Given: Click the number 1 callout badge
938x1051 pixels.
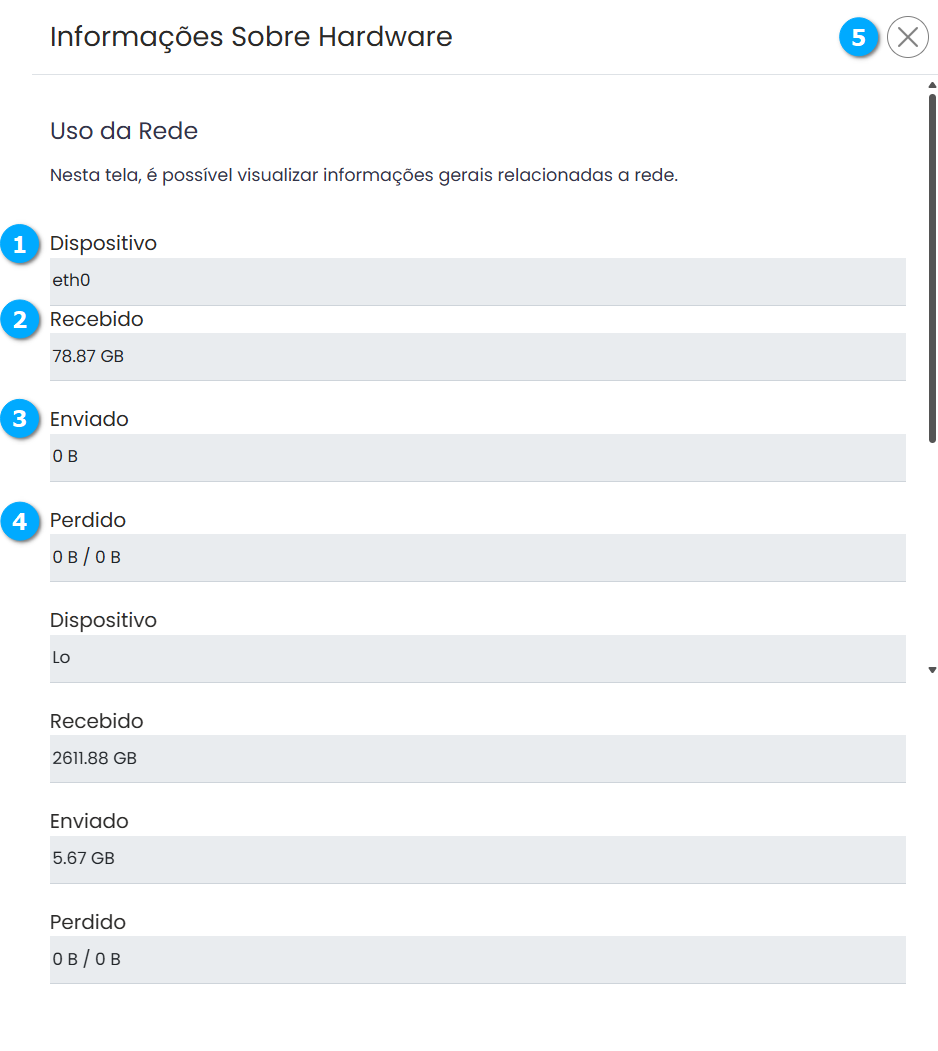Looking at the screenshot, I should 19,244.
